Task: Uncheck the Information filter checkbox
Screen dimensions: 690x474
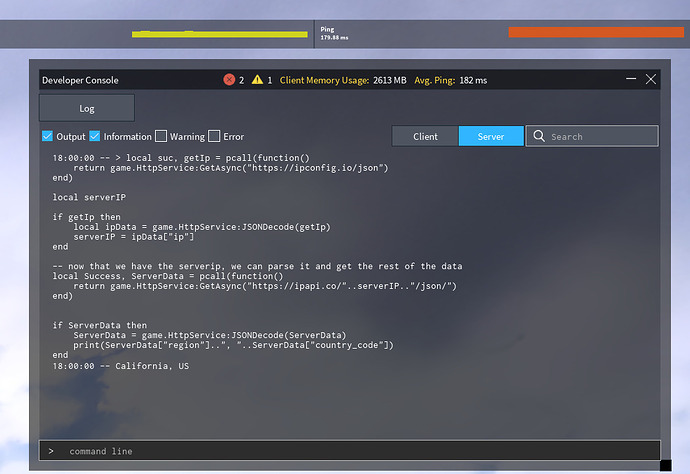Action: point(95,136)
